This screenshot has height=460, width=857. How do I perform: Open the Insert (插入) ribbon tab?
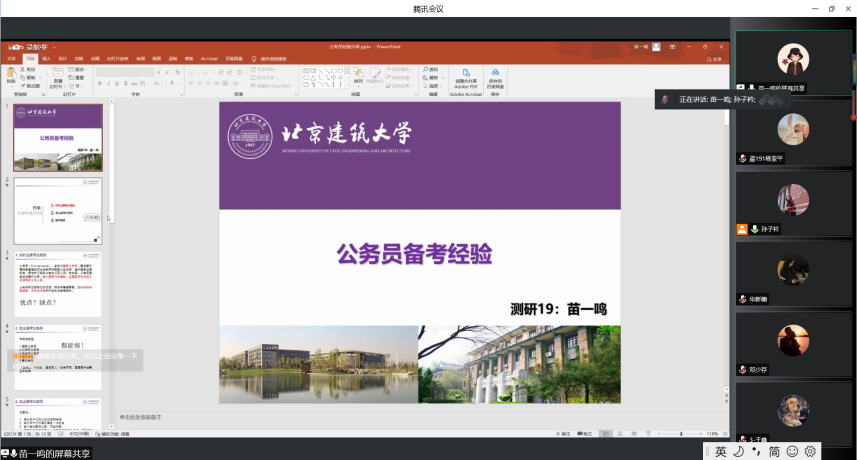47,58
